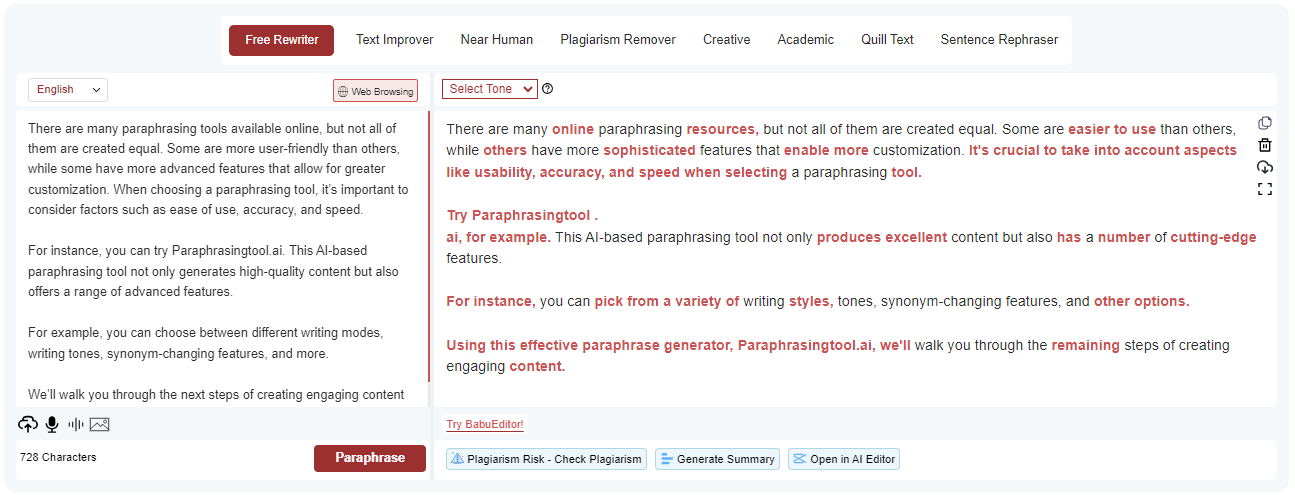Choose the Academic rewriting mode
This screenshot has width=1295, height=495.
[x=805, y=40]
